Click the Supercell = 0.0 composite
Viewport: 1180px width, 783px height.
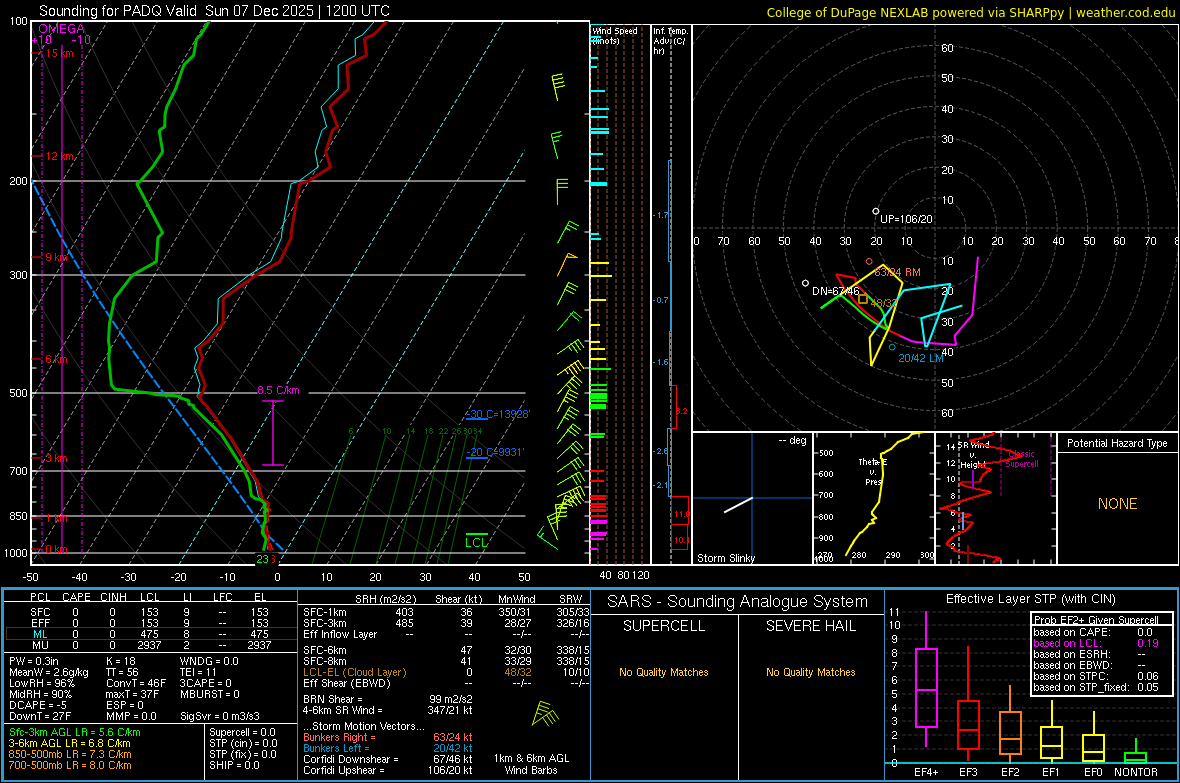pyautogui.click(x=242, y=732)
